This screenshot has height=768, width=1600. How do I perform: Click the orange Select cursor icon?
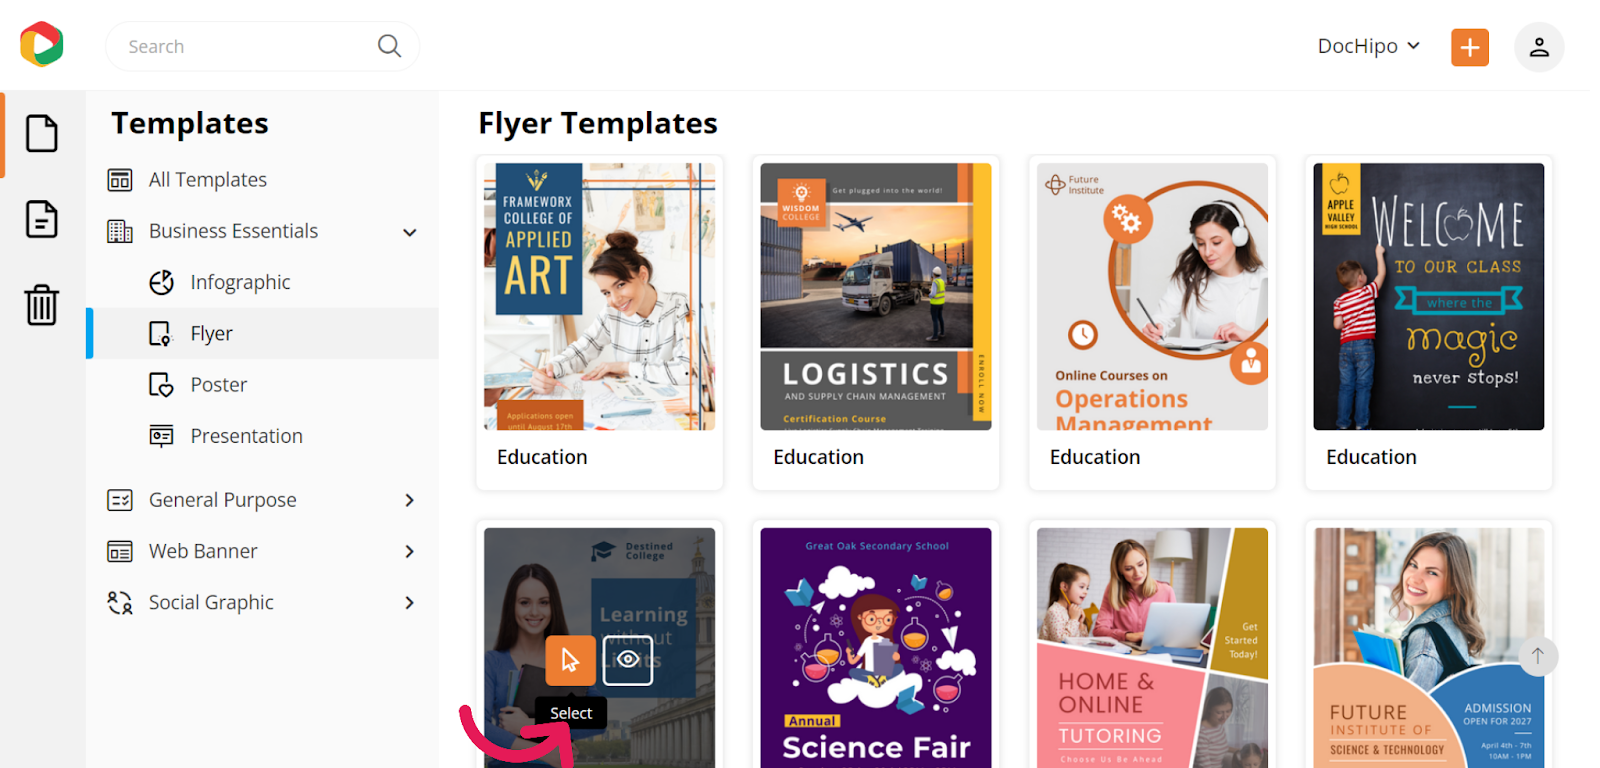point(571,660)
